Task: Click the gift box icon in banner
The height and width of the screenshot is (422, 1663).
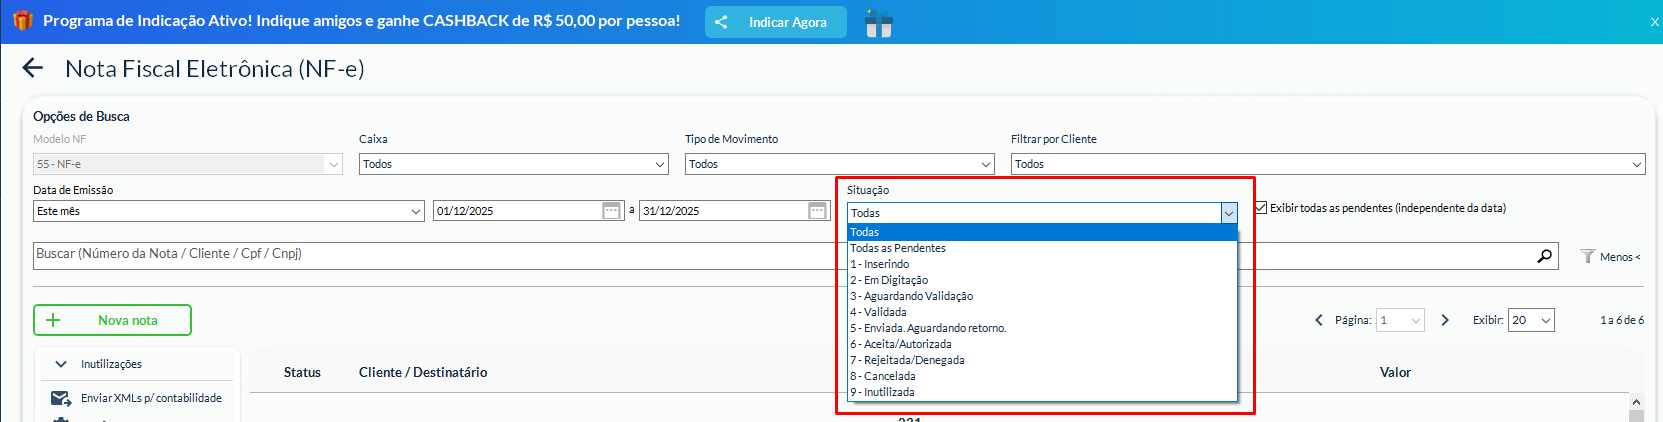Action: [878, 23]
